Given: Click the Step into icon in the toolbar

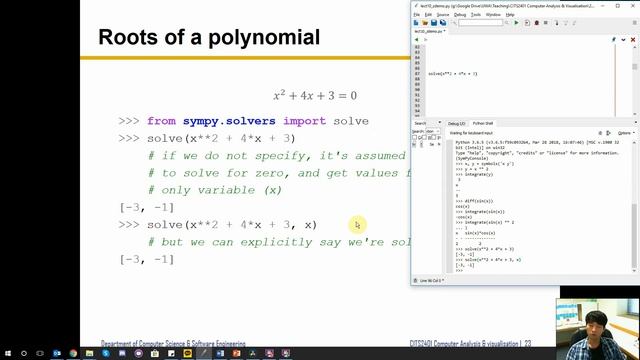Looking at the screenshot, I should click(556, 23).
